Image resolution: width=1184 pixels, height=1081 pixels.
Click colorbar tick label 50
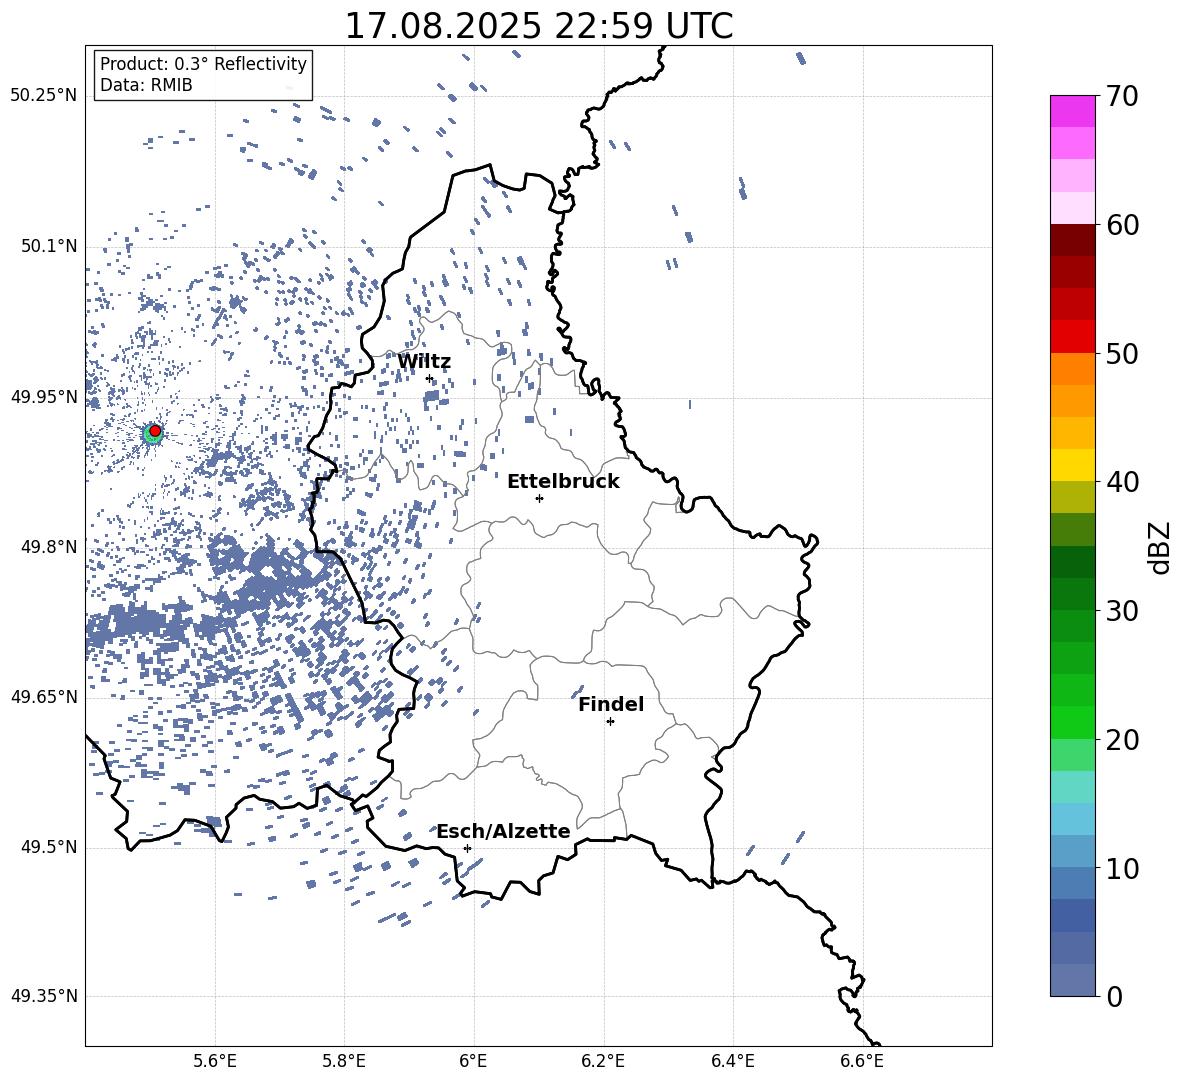(1122, 354)
